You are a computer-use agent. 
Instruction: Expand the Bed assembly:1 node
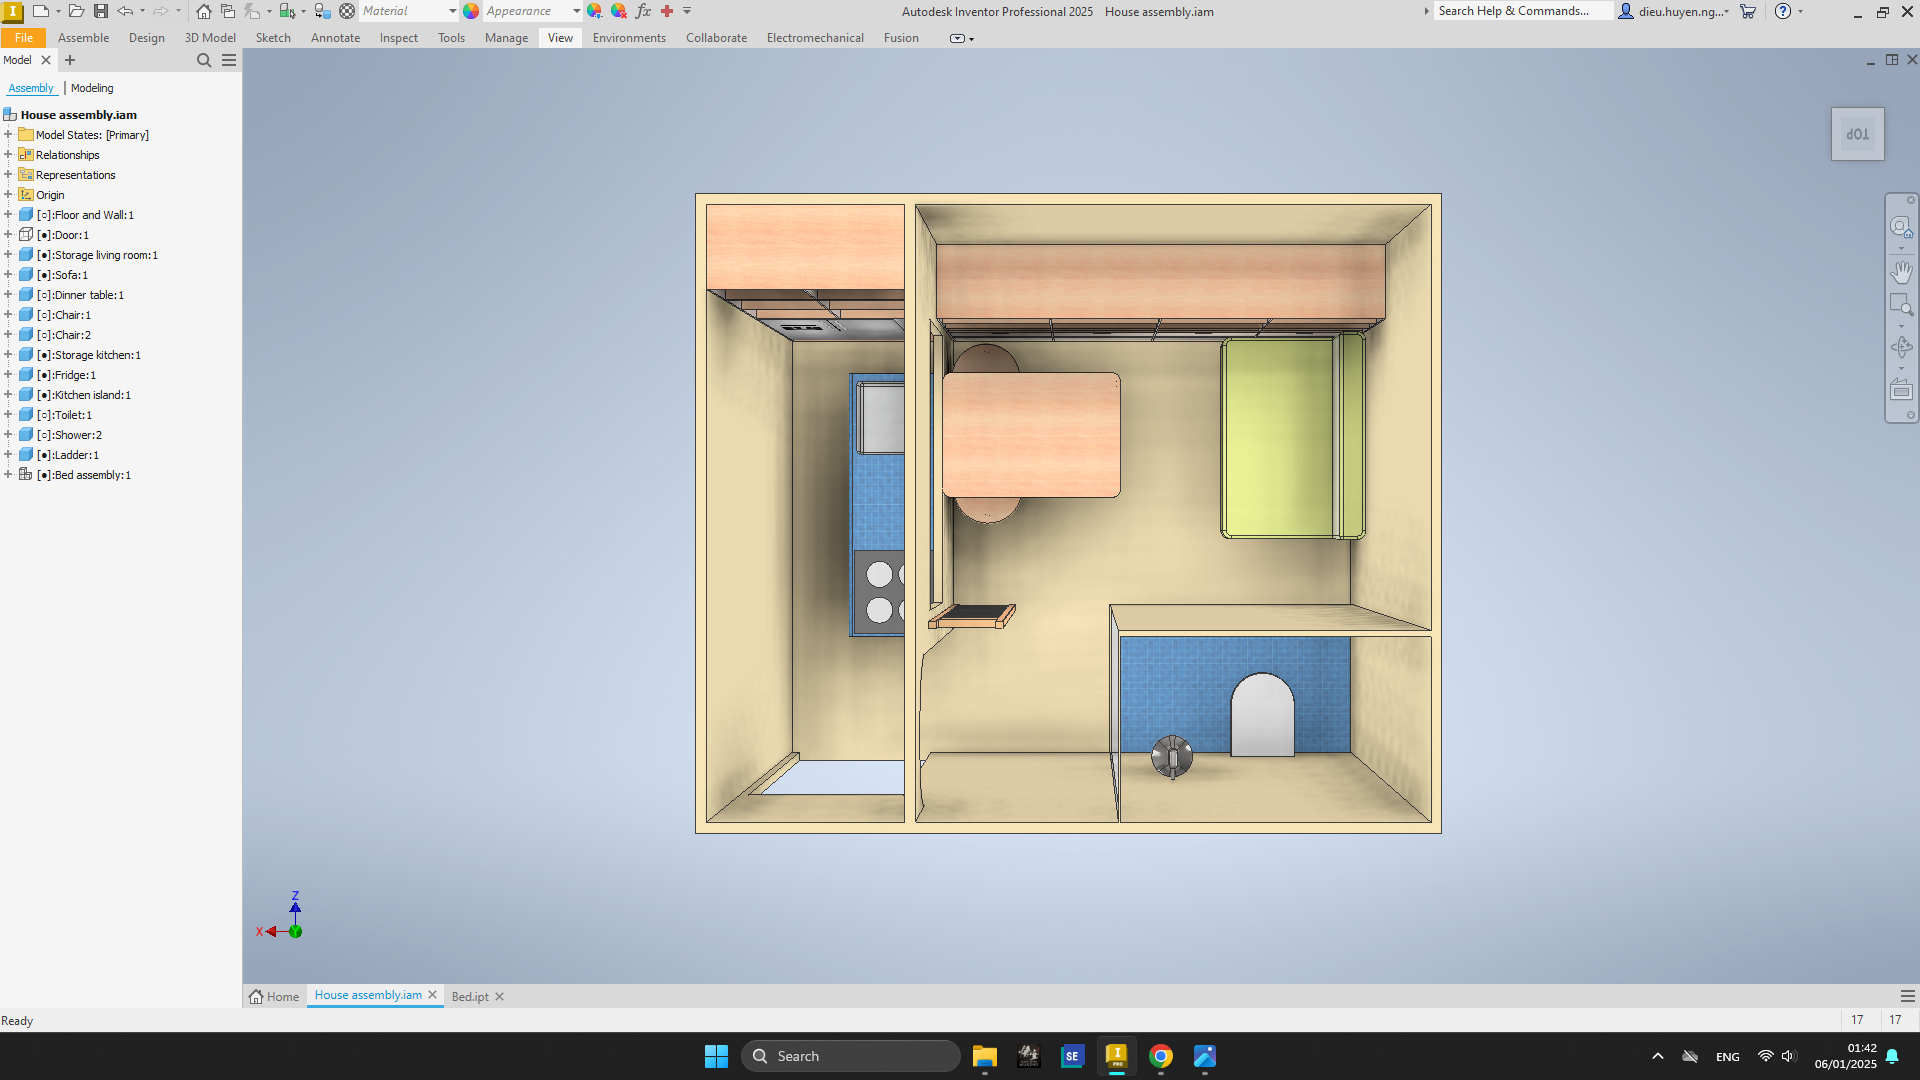tap(8, 475)
